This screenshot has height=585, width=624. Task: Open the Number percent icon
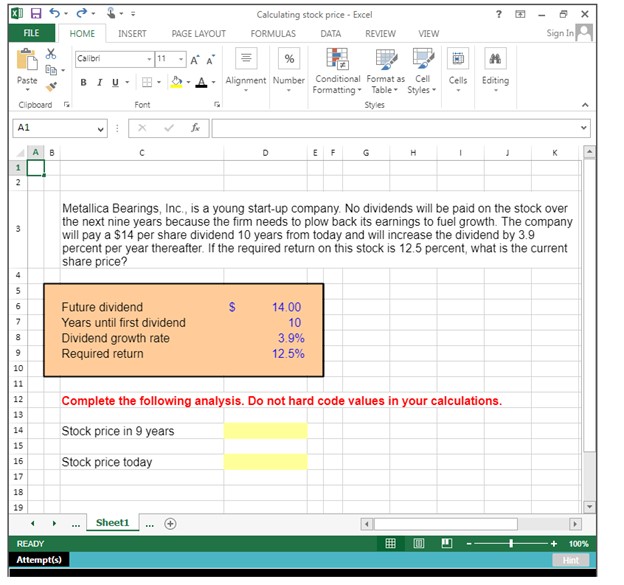[289, 59]
